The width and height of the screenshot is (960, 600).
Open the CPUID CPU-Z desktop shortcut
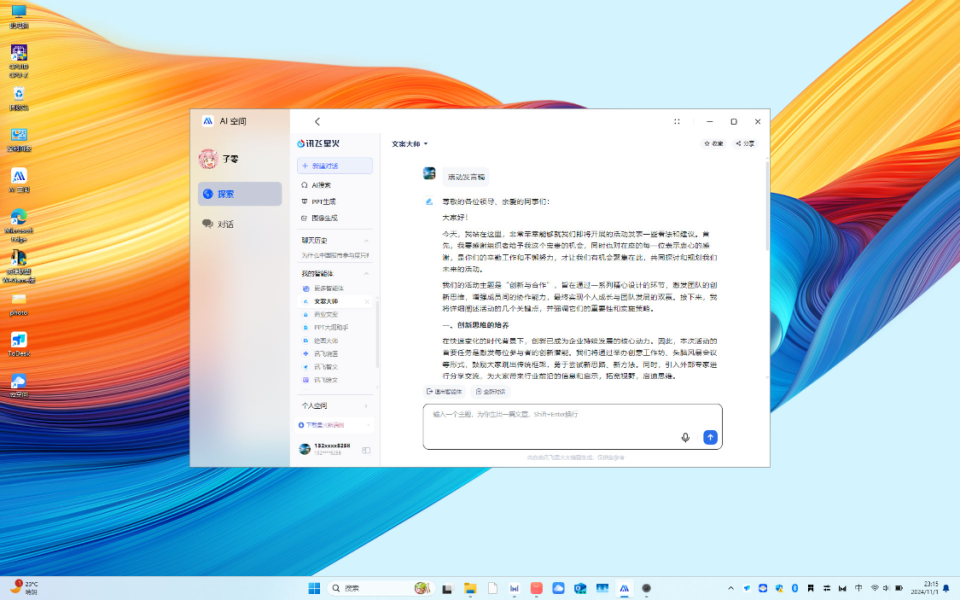point(19,61)
